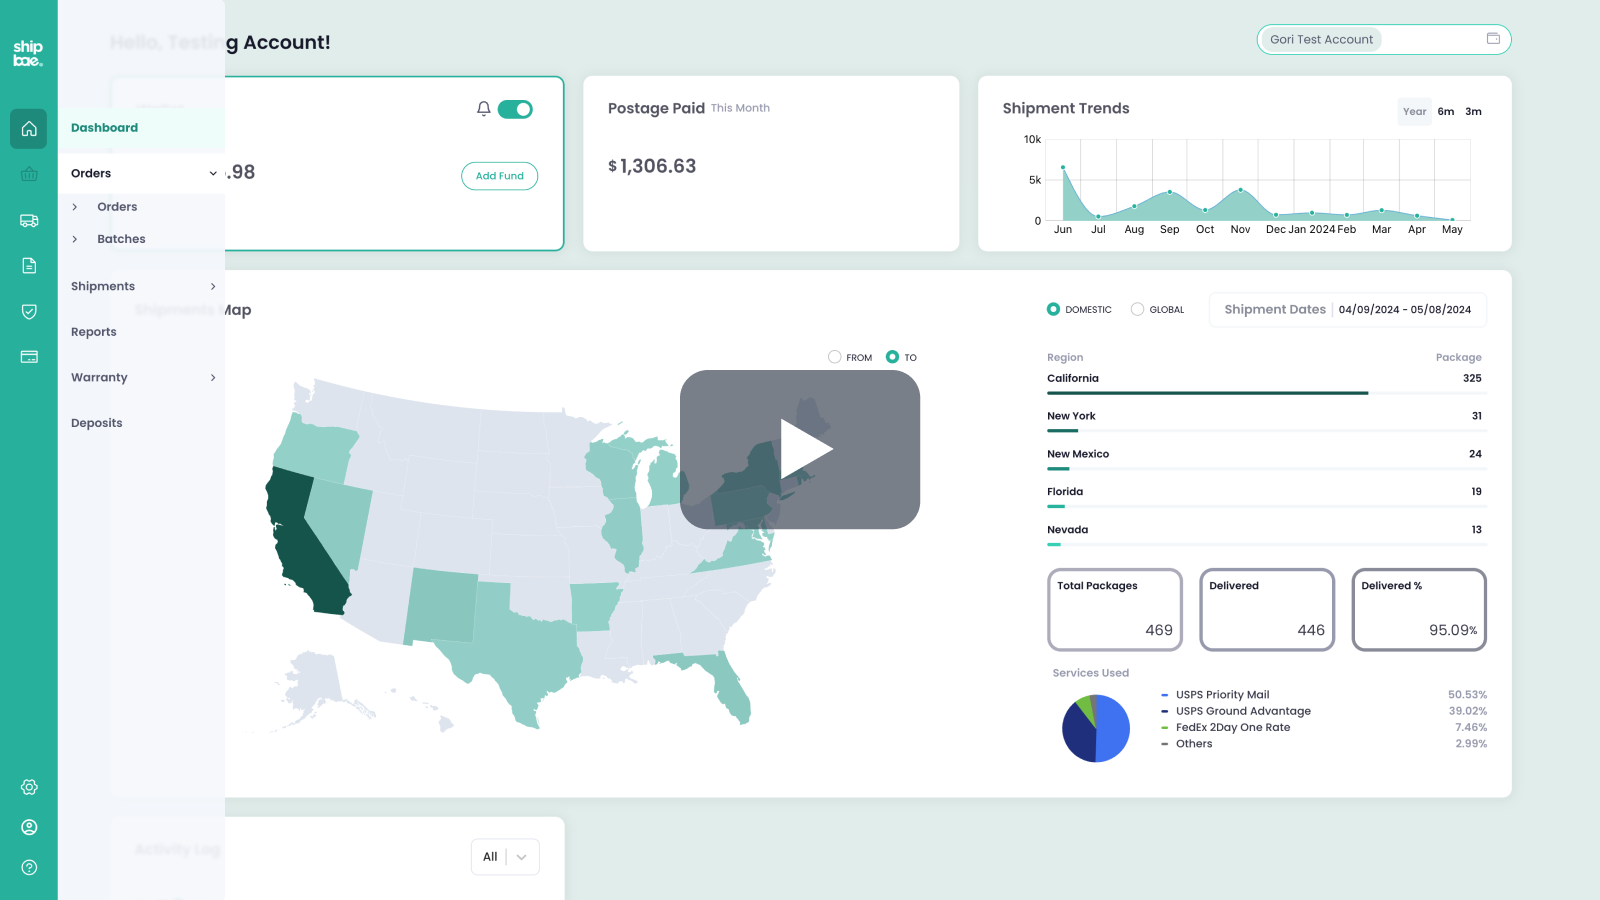Choose the FROM radio option above map

click(835, 357)
